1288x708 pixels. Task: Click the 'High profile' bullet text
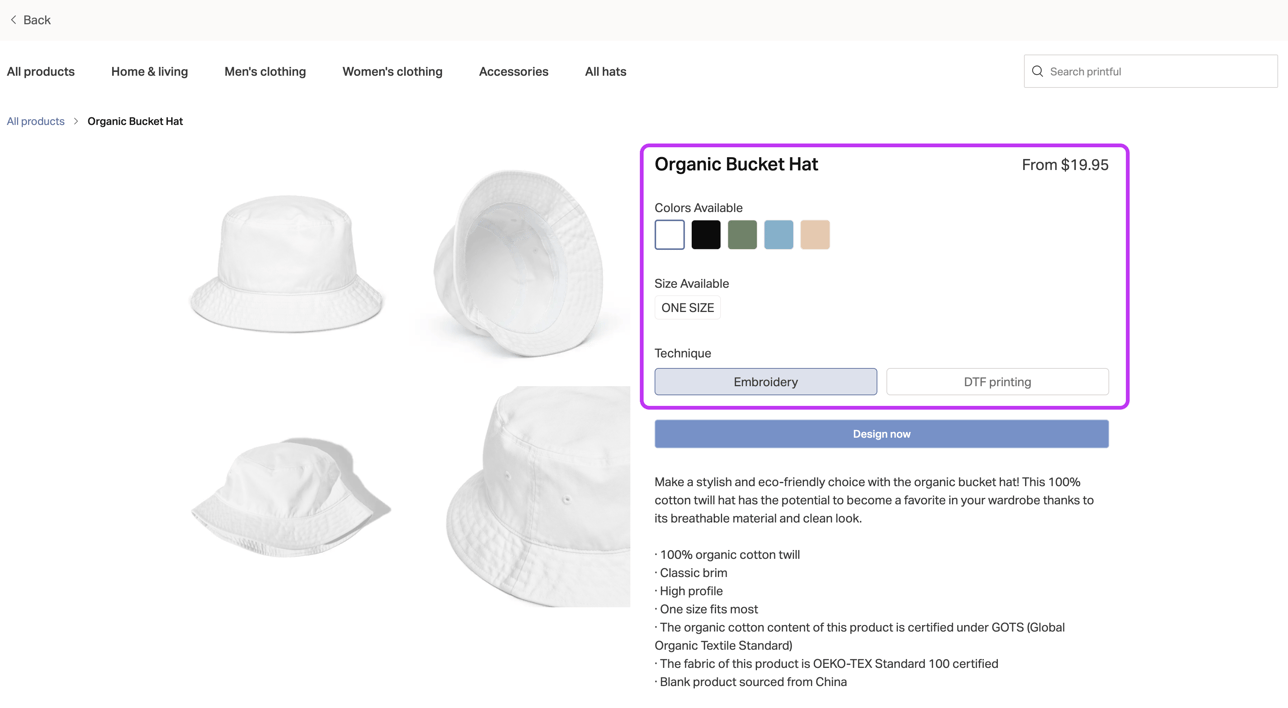click(689, 591)
